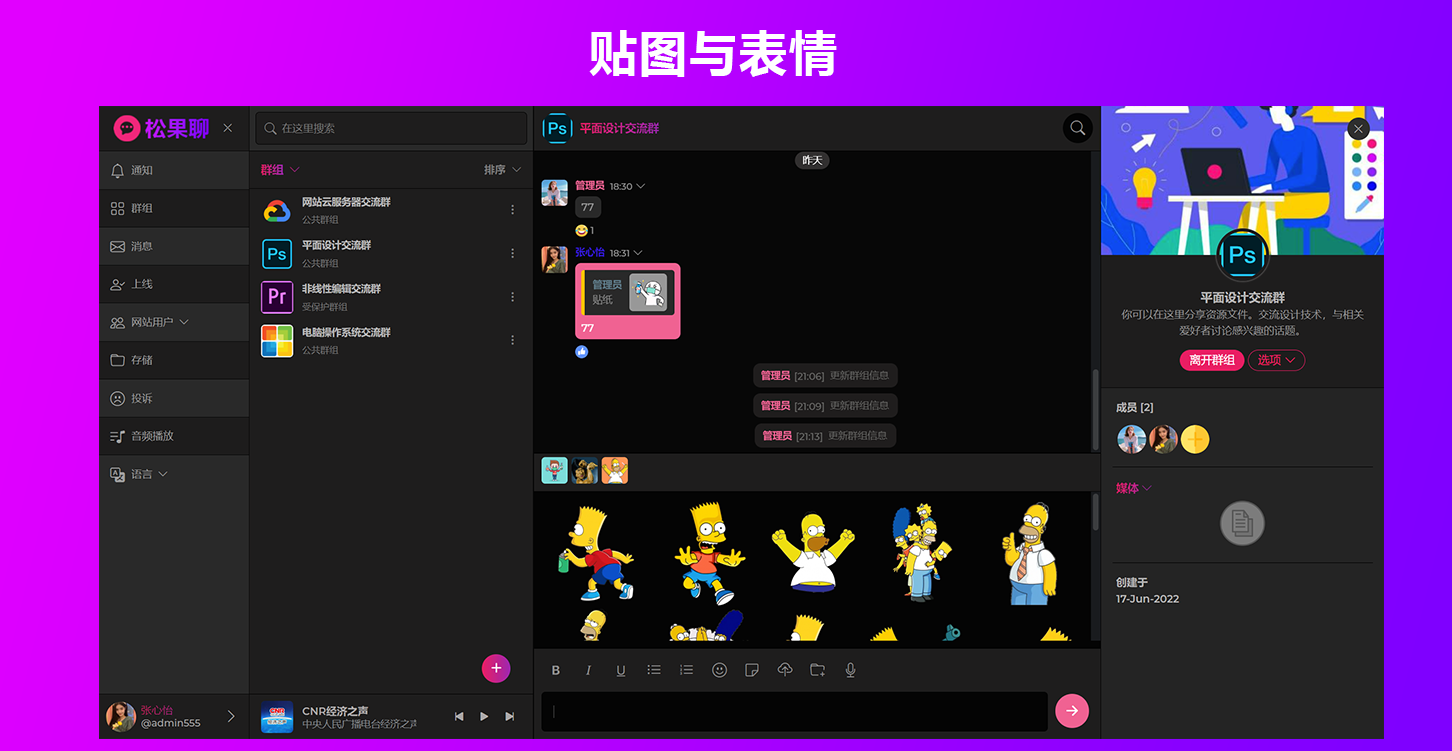Click the 离开群组 leave group button
Screen dimensions: 1452x751
point(1212,360)
